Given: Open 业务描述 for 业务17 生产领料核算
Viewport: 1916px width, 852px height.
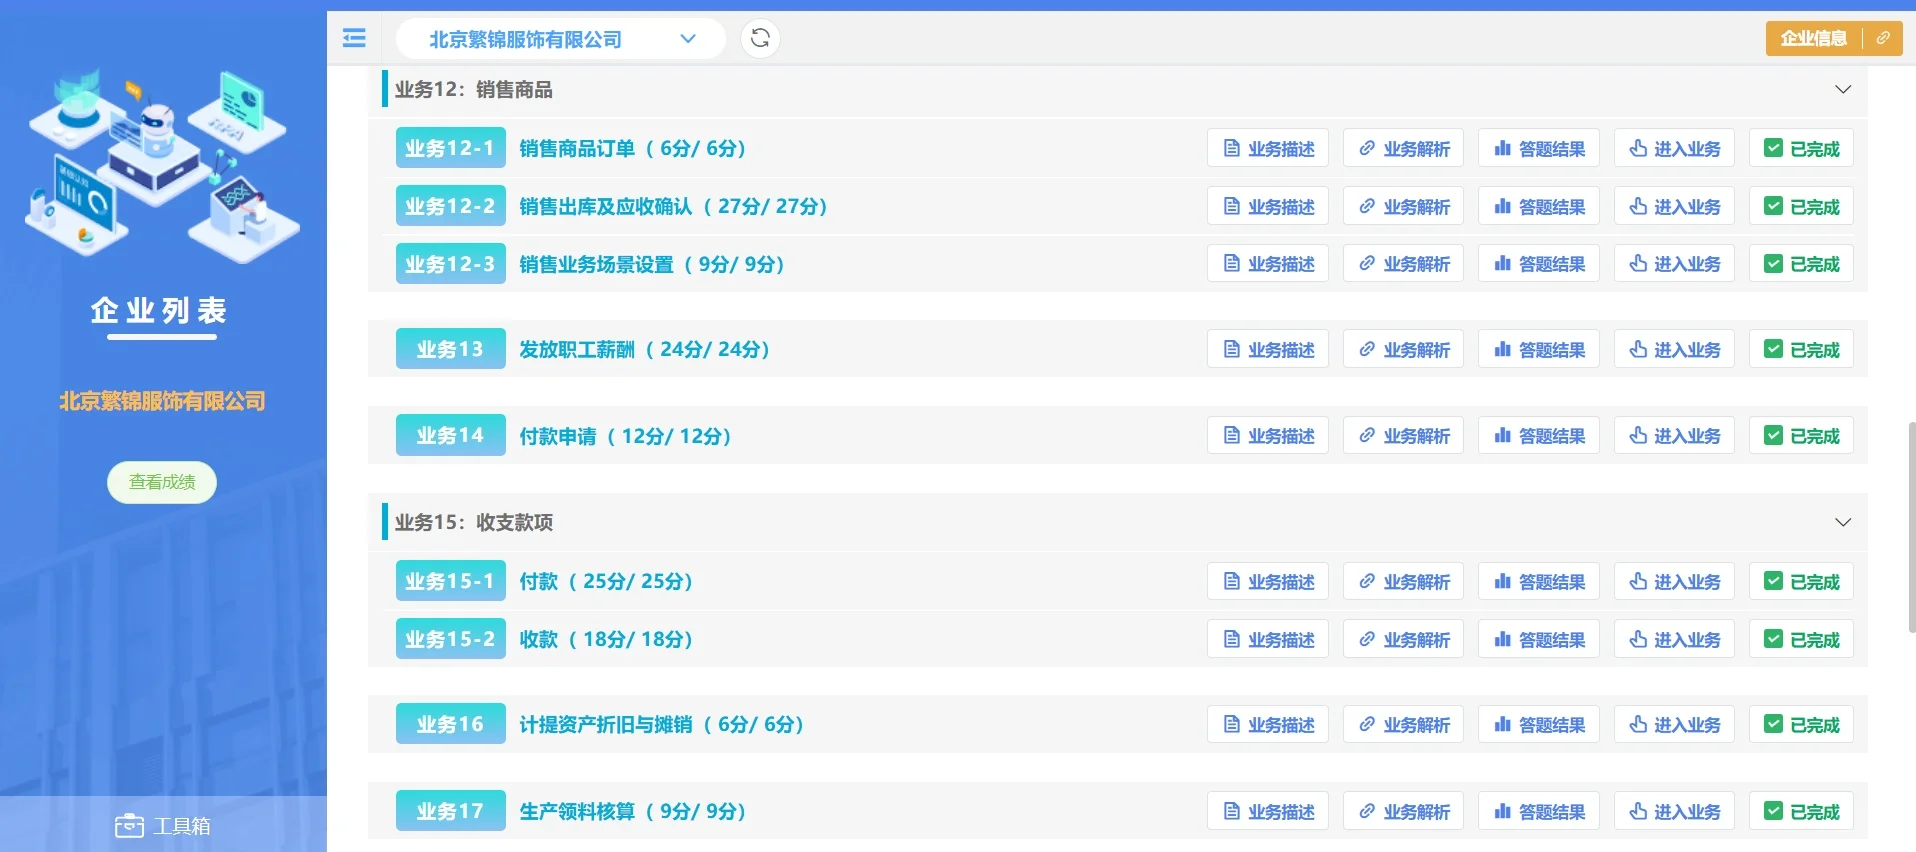Looking at the screenshot, I should (1268, 811).
